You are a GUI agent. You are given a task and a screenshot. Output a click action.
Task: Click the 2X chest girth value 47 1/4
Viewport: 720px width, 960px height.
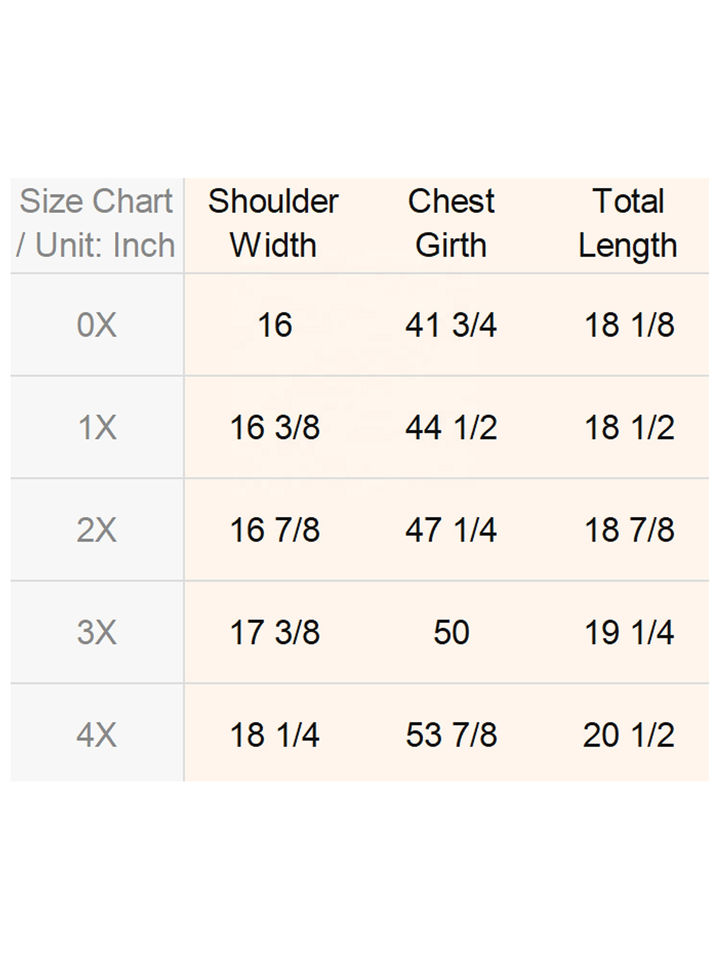tap(451, 530)
